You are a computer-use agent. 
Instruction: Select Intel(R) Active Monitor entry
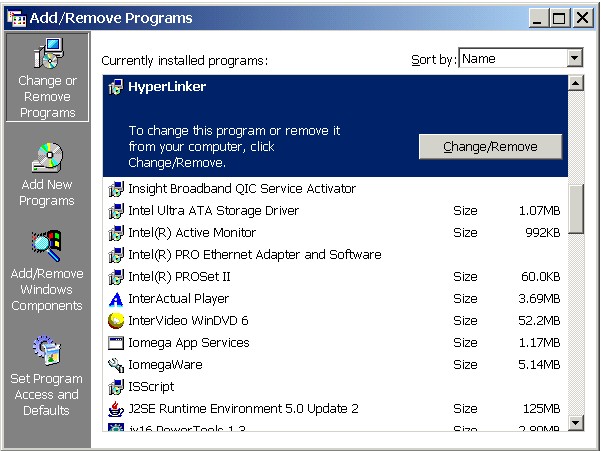click(x=335, y=233)
